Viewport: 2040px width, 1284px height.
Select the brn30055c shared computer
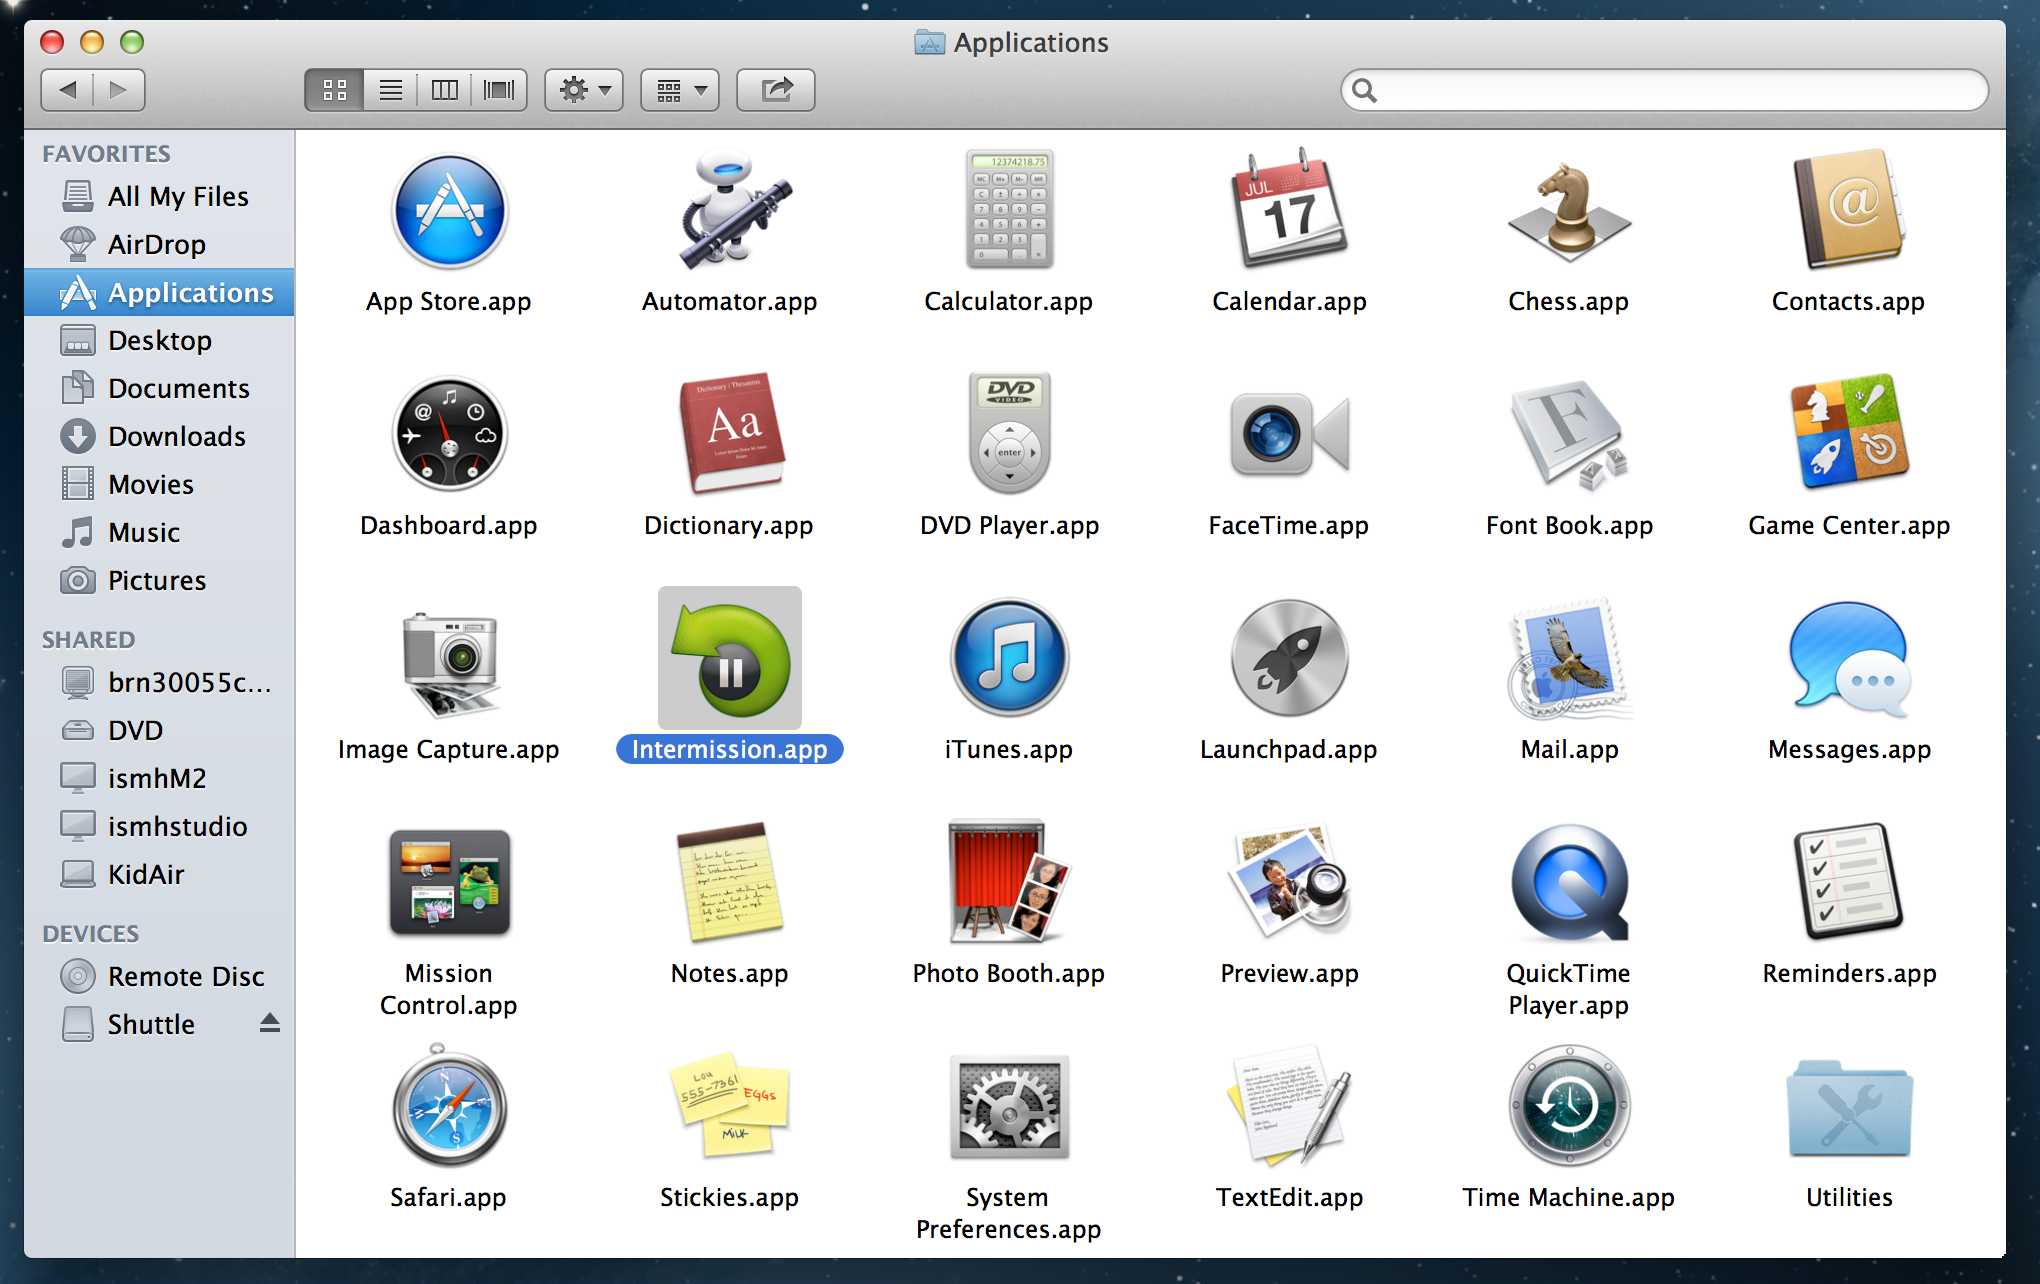160,682
